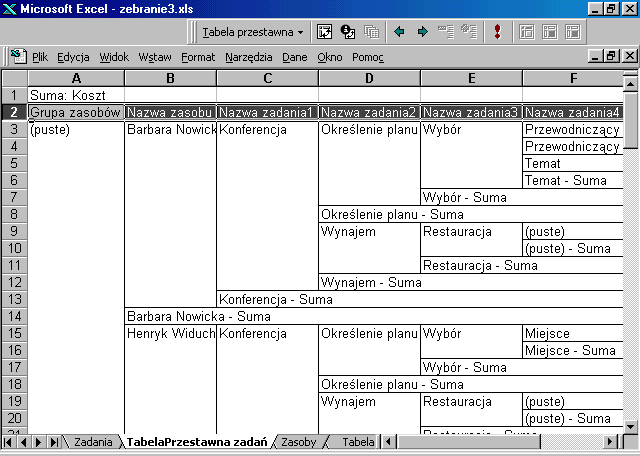Click the Nazwa zadania2 pivot field button
The height and width of the screenshot is (456, 640).
tap(370, 113)
